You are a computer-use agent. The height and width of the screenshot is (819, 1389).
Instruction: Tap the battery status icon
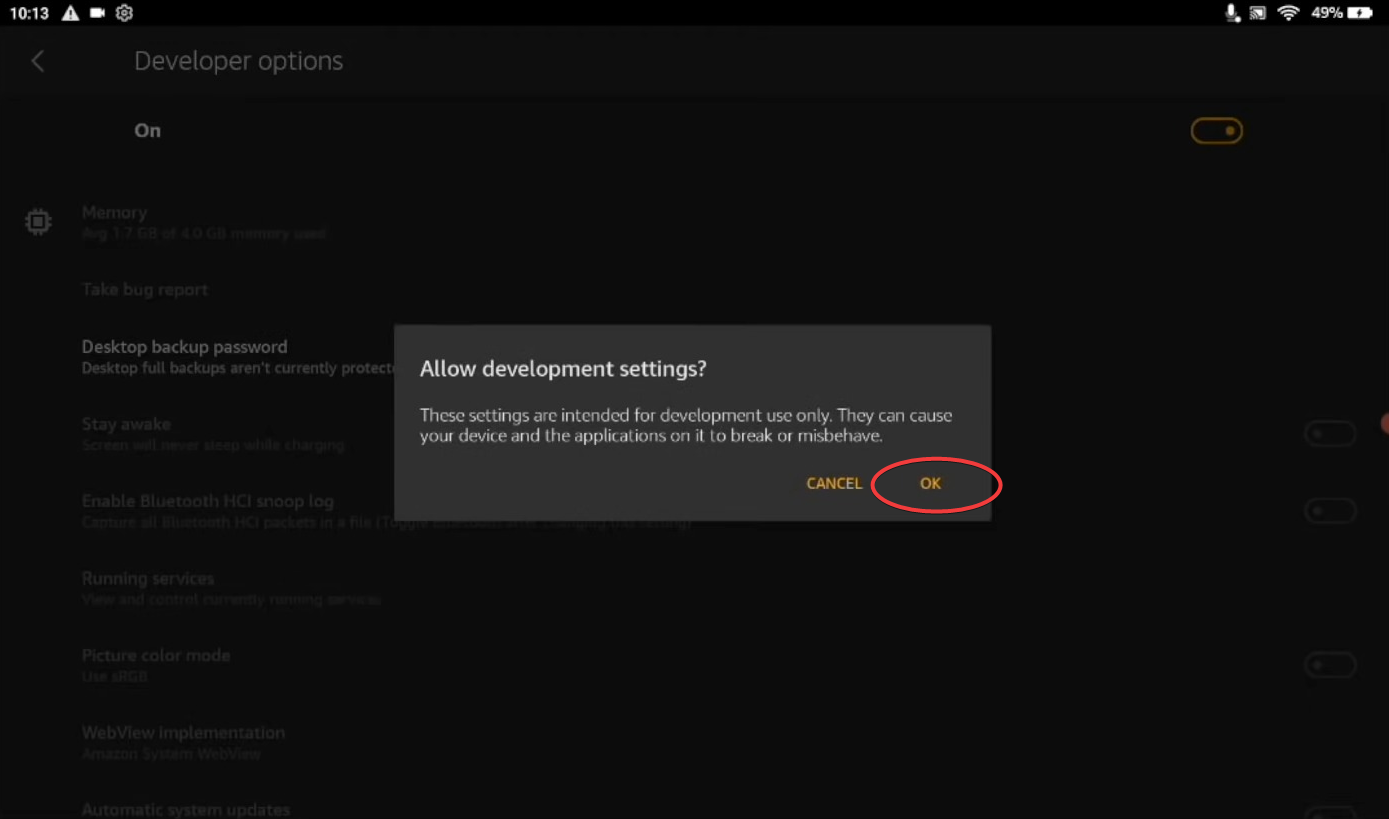(1360, 13)
